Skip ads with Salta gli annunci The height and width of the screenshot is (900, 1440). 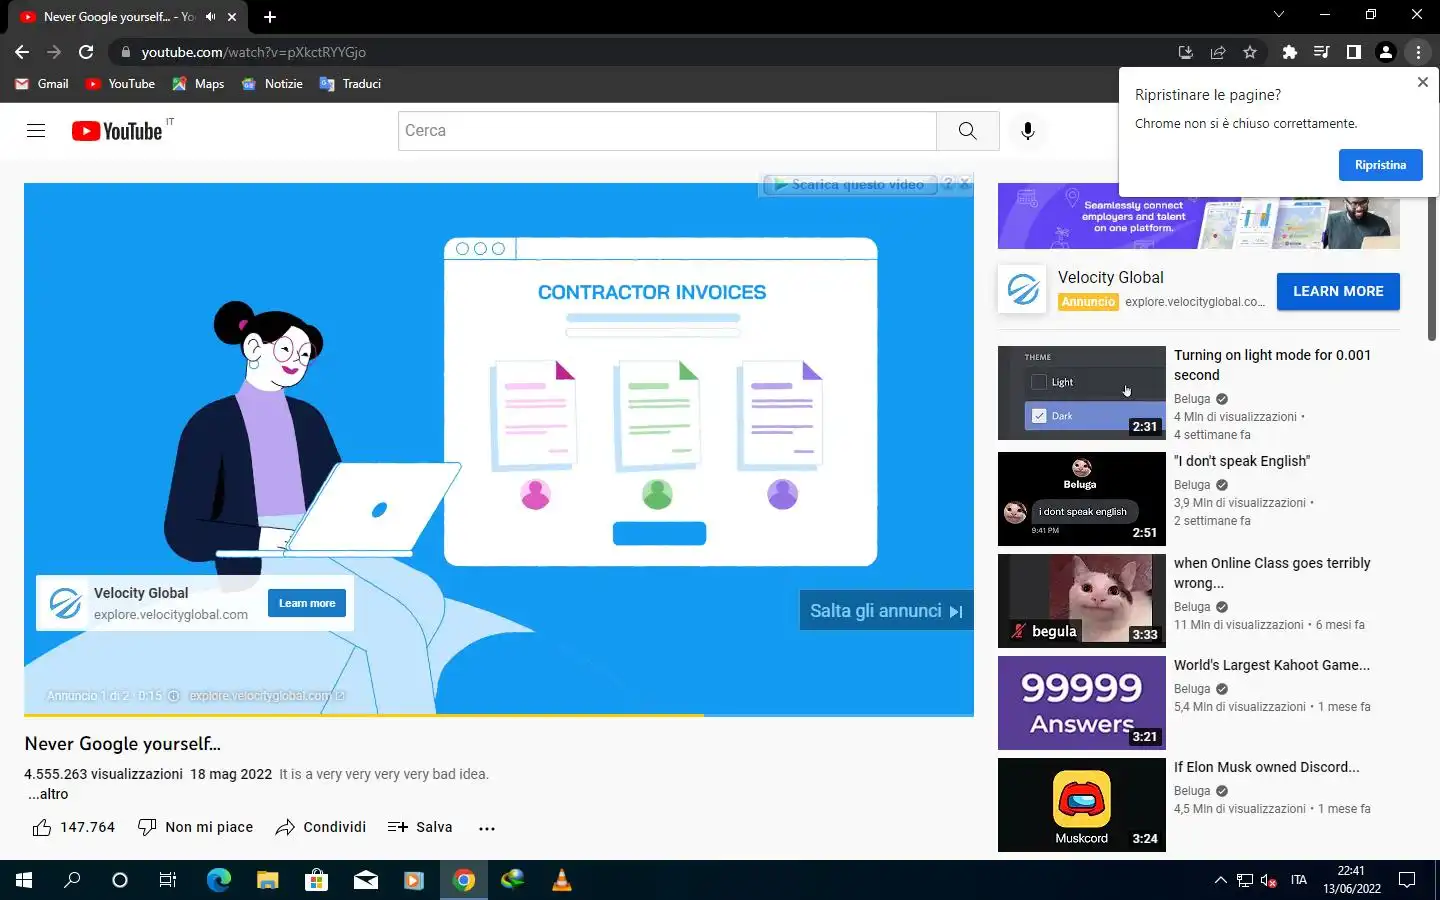[886, 611]
